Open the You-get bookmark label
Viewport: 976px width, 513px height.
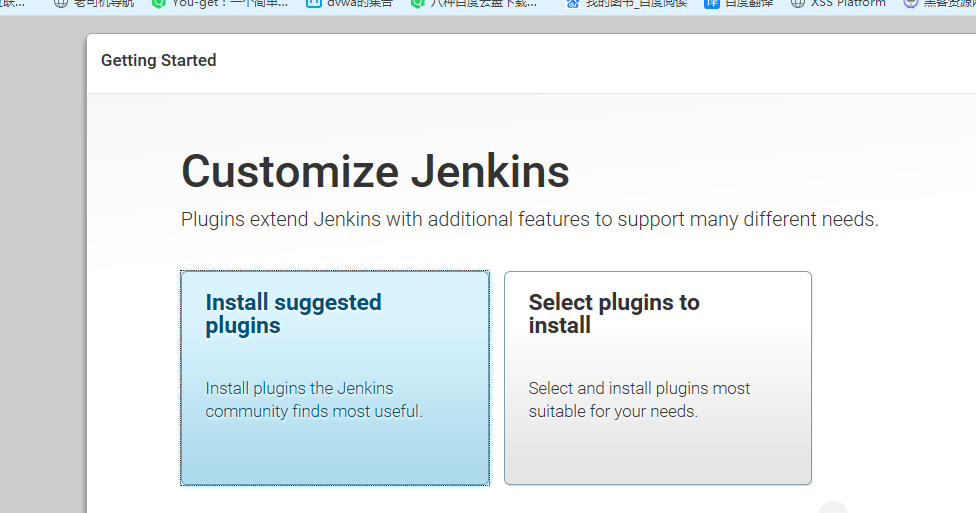[x=229, y=3]
